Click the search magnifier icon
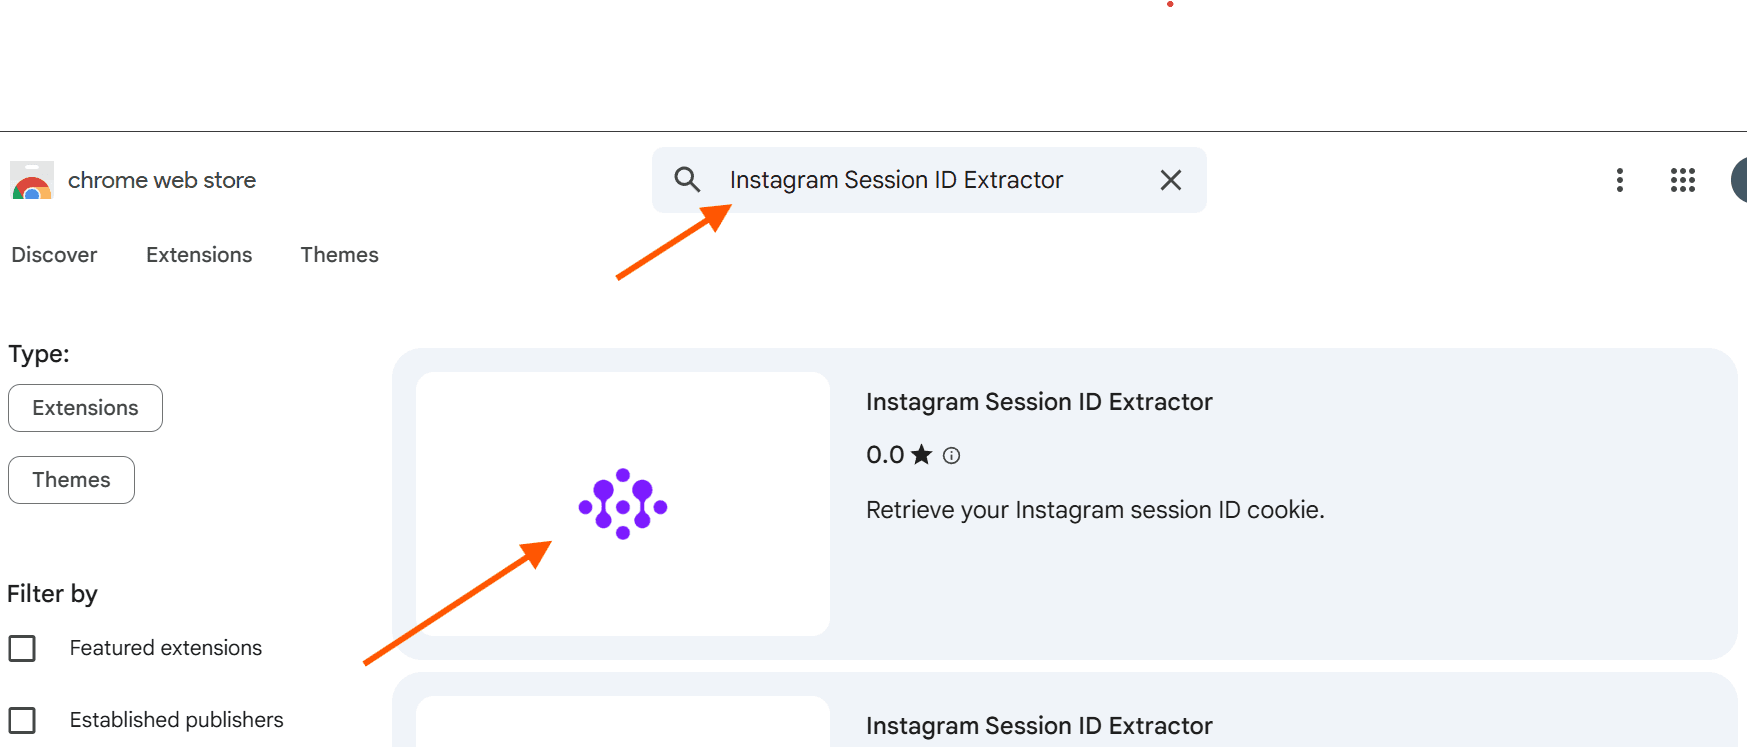1747x747 pixels. 687,179
